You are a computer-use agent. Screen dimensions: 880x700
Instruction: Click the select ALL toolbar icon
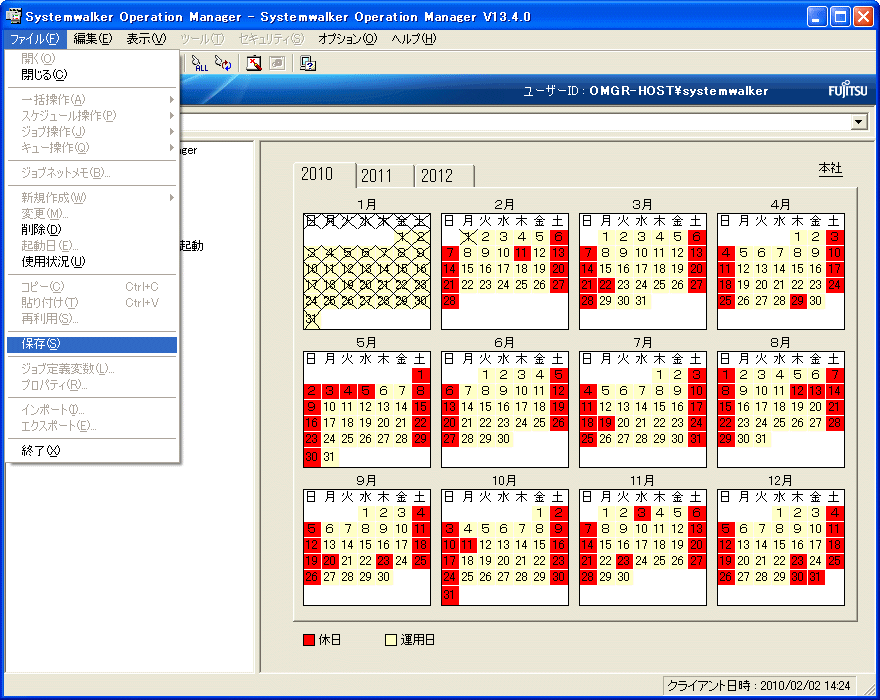199,63
